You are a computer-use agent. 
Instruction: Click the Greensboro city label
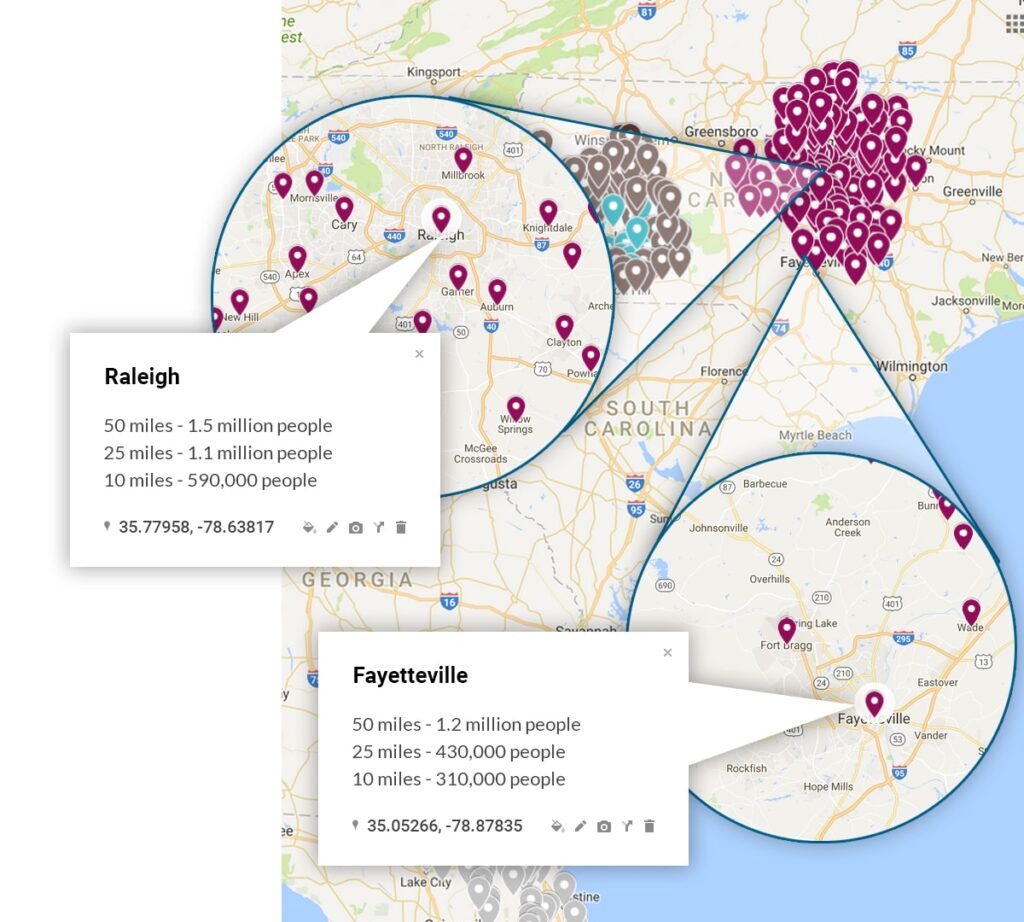721,132
